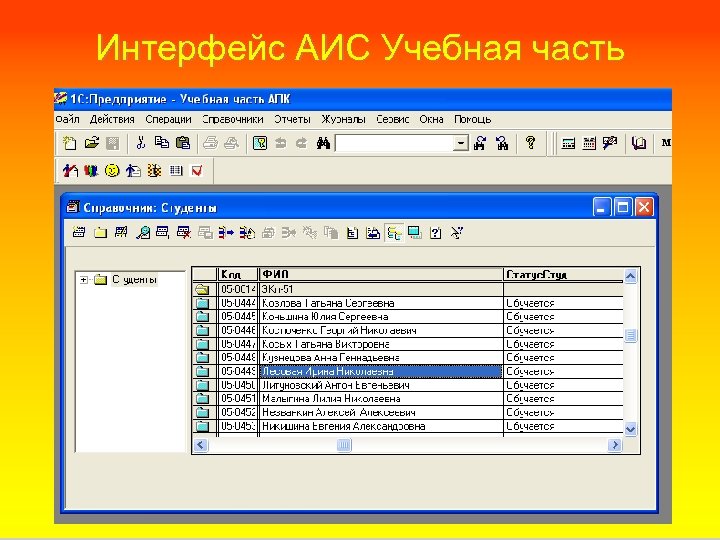Screen dimensions: 720x540
Task: Click the scroll right arrow of the table
Action: tap(614, 445)
